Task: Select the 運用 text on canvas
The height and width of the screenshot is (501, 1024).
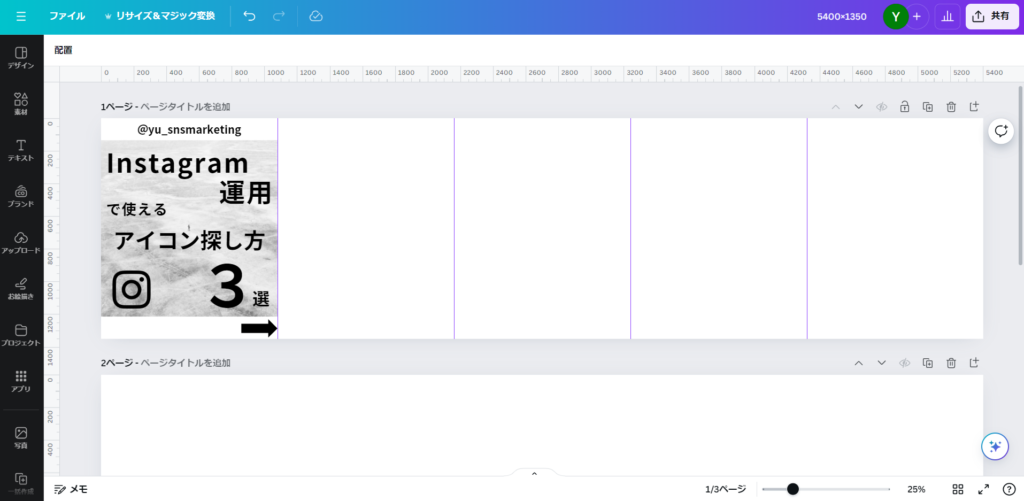Action: [x=245, y=193]
